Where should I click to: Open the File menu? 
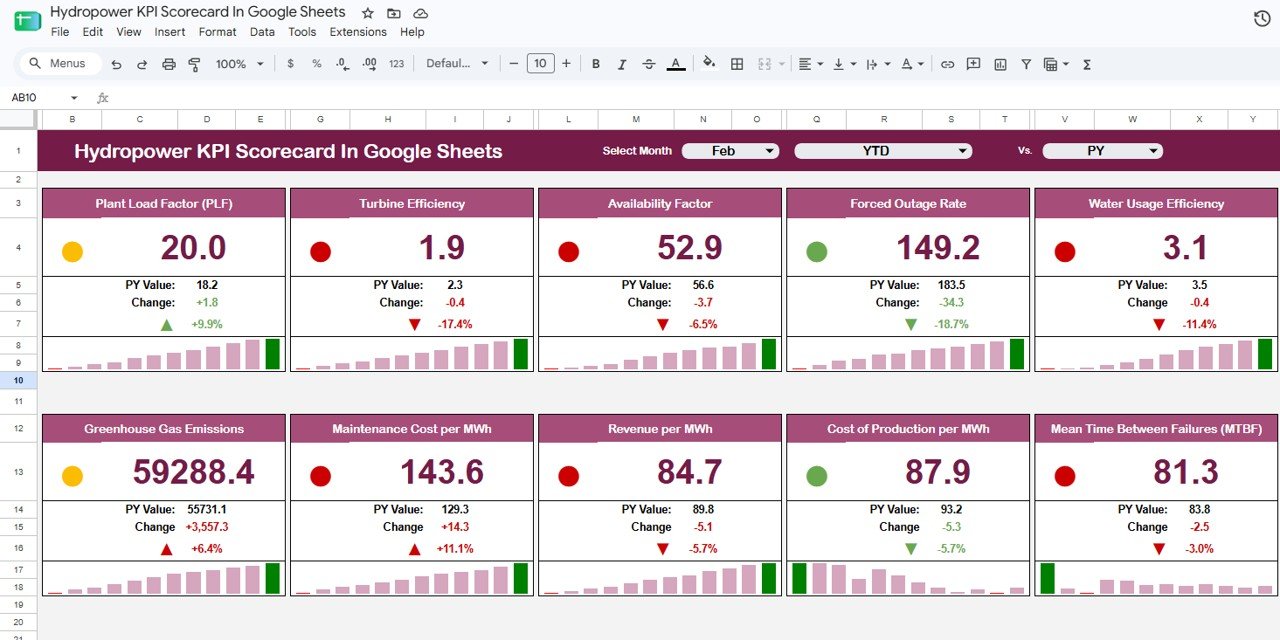click(x=60, y=32)
